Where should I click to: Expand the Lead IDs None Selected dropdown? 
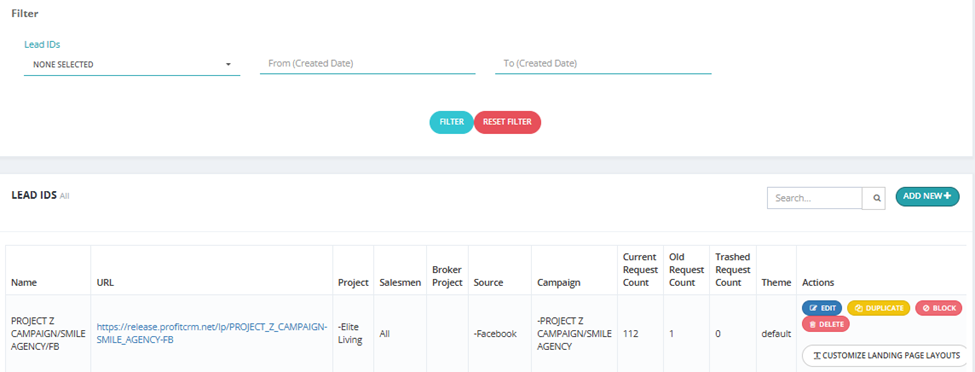(x=132, y=64)
